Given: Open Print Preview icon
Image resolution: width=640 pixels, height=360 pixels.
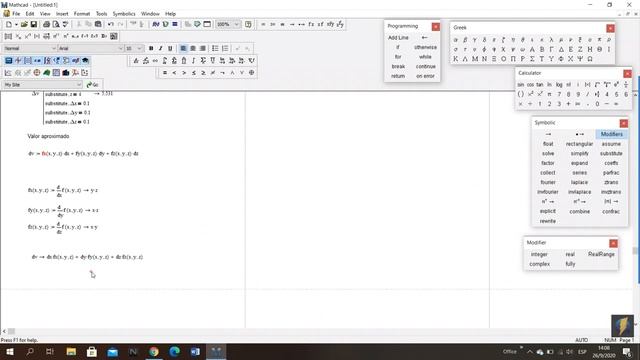Looking at the screenshot, I should 56,24.
